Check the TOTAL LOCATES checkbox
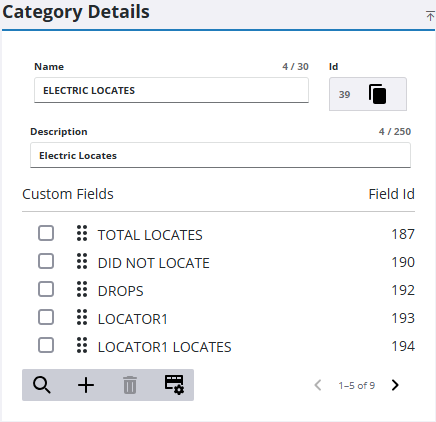The height and width of the screenshot is (422, 436). [x=46, y=233]
